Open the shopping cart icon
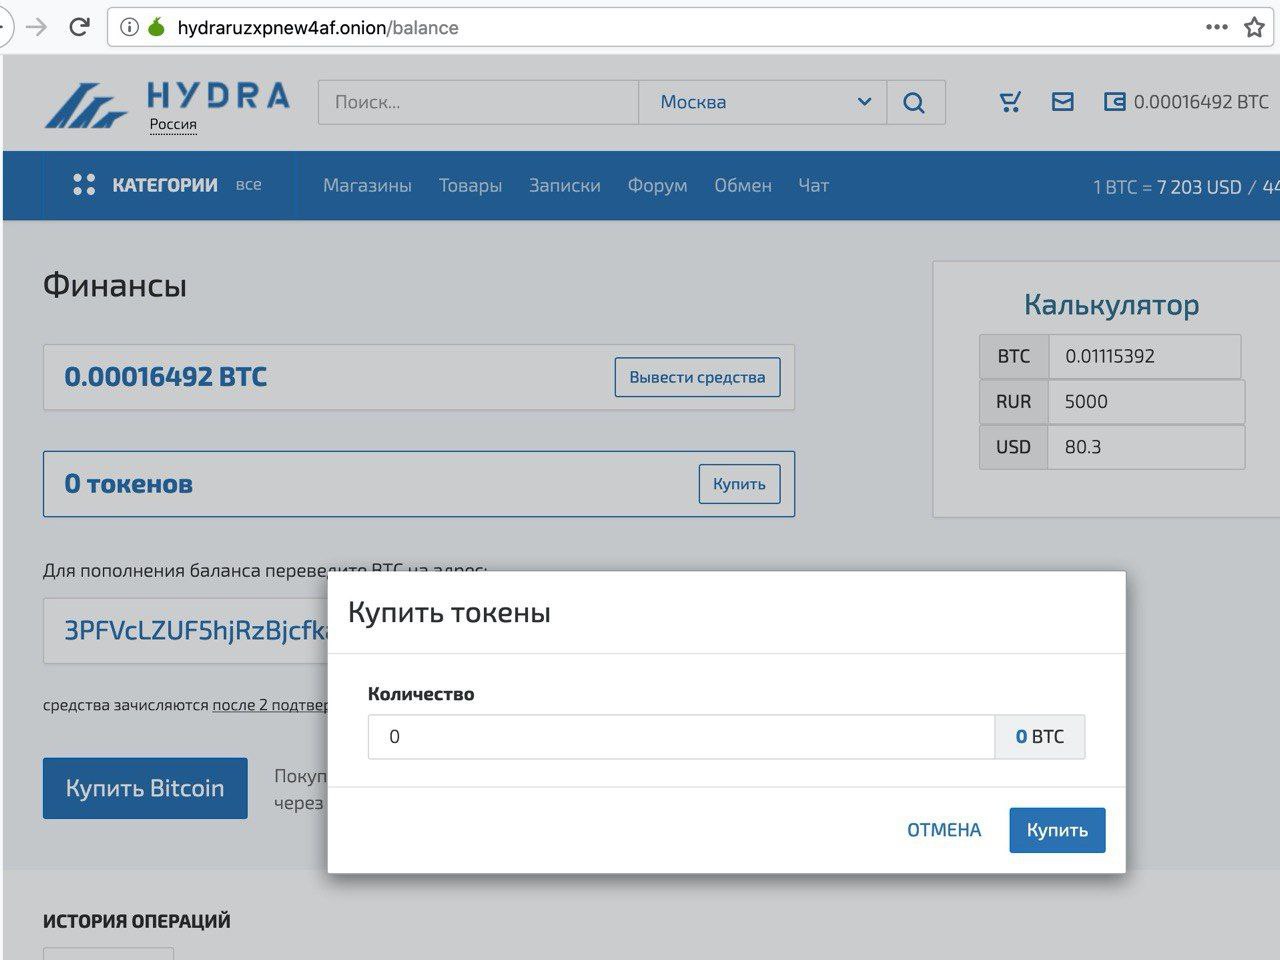 [x=1010, y=102]
